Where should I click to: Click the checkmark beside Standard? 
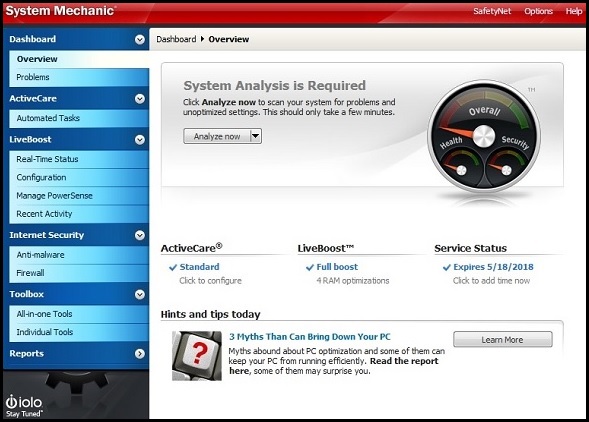pos(173,268)
